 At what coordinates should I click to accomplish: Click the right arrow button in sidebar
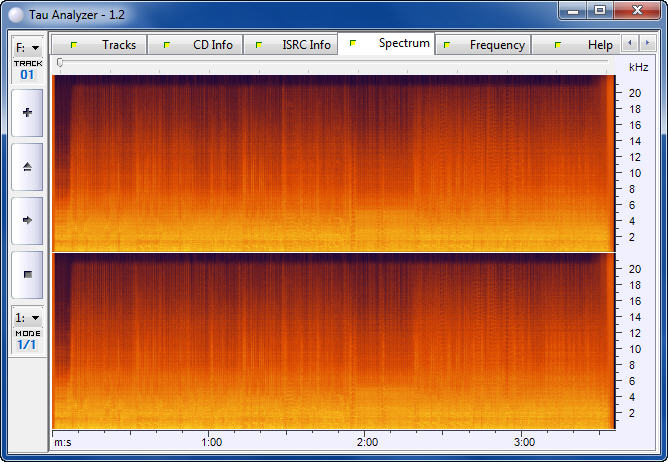[x=27, y=219]
